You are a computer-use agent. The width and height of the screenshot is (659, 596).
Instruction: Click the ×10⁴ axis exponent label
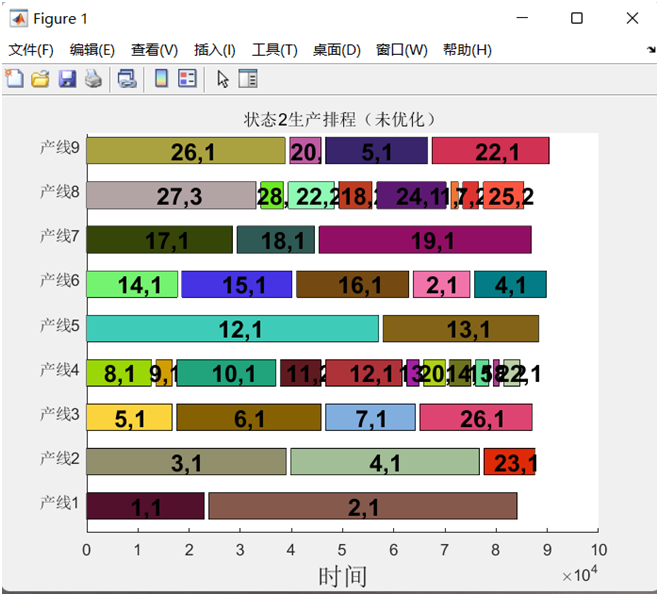point(580,574)
